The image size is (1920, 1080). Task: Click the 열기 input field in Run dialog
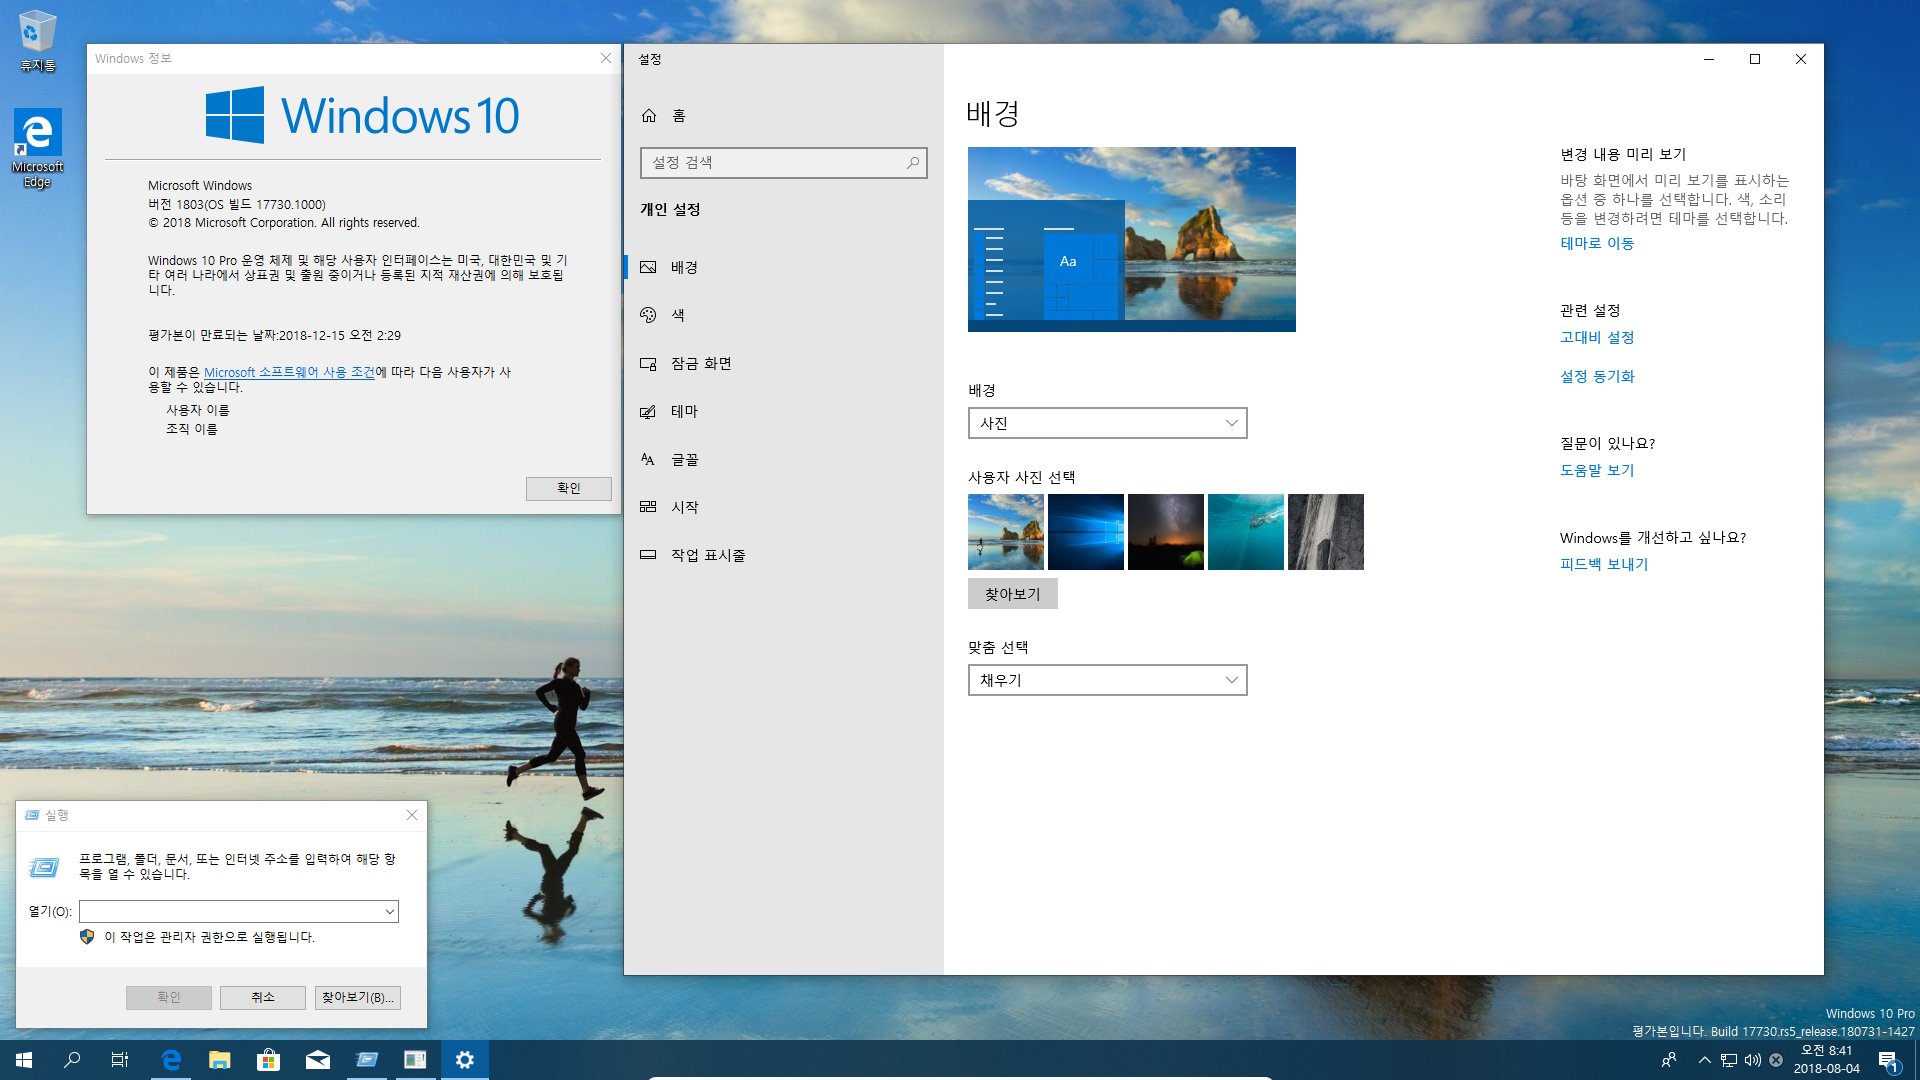click(x=238, y=911)
